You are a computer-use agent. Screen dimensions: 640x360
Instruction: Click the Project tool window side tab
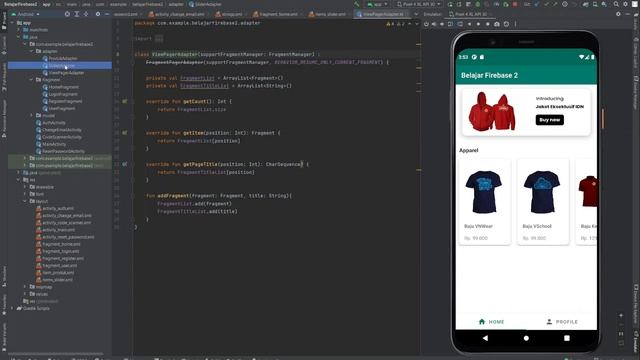click(x=4, y=20)
